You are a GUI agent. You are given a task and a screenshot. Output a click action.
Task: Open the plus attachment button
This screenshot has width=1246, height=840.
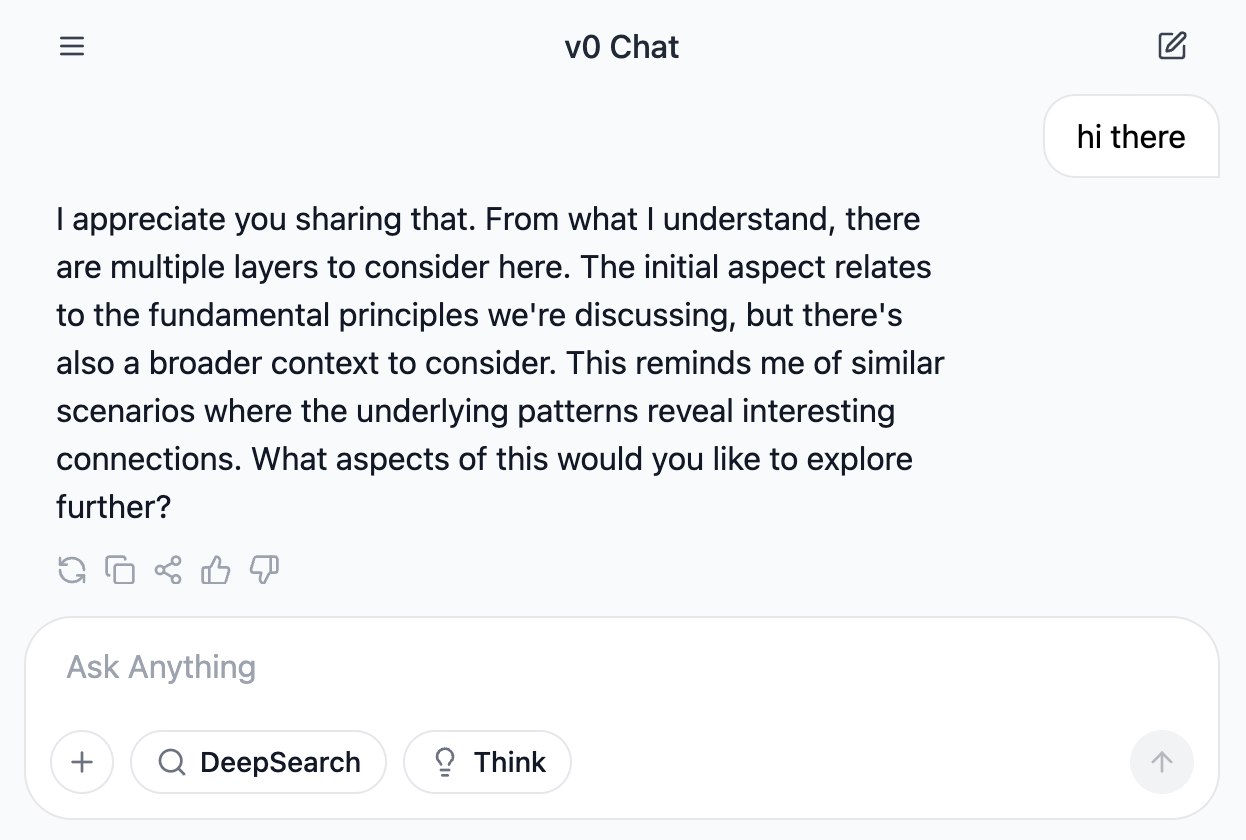point(82,762)
